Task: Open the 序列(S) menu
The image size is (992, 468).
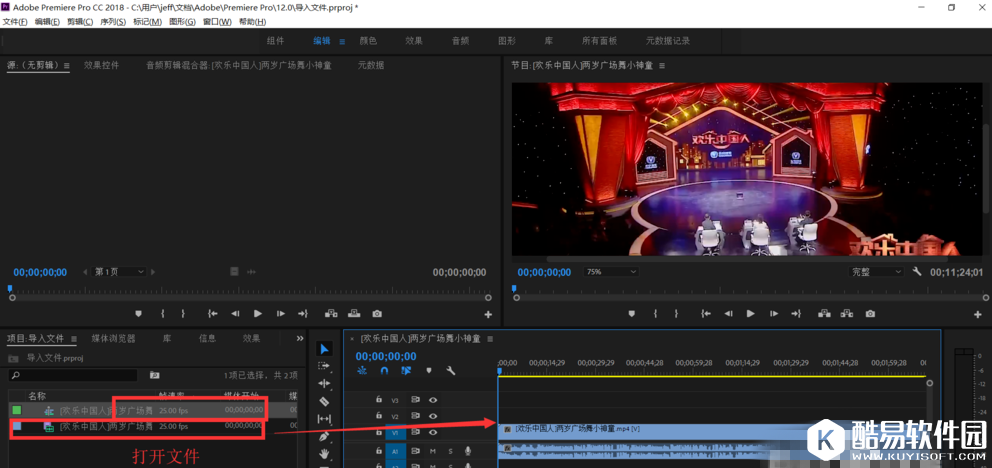Action: click(x=111, y=22)
